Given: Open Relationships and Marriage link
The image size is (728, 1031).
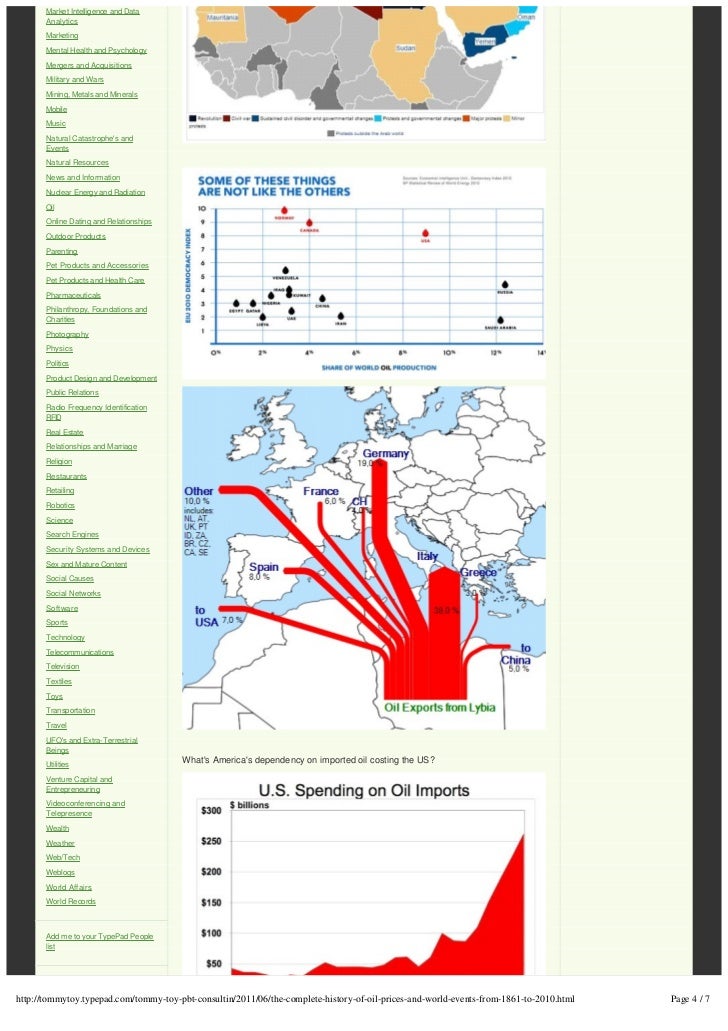Looking at the screenshot, I should 91,447.
